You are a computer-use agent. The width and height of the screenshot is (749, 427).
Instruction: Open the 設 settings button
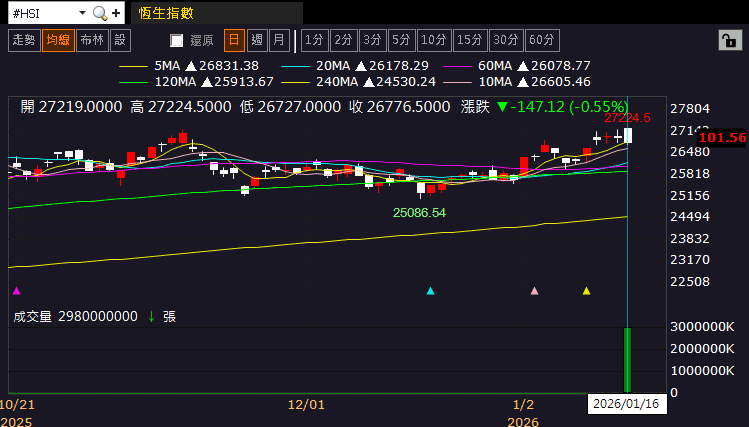click(120, 40)
